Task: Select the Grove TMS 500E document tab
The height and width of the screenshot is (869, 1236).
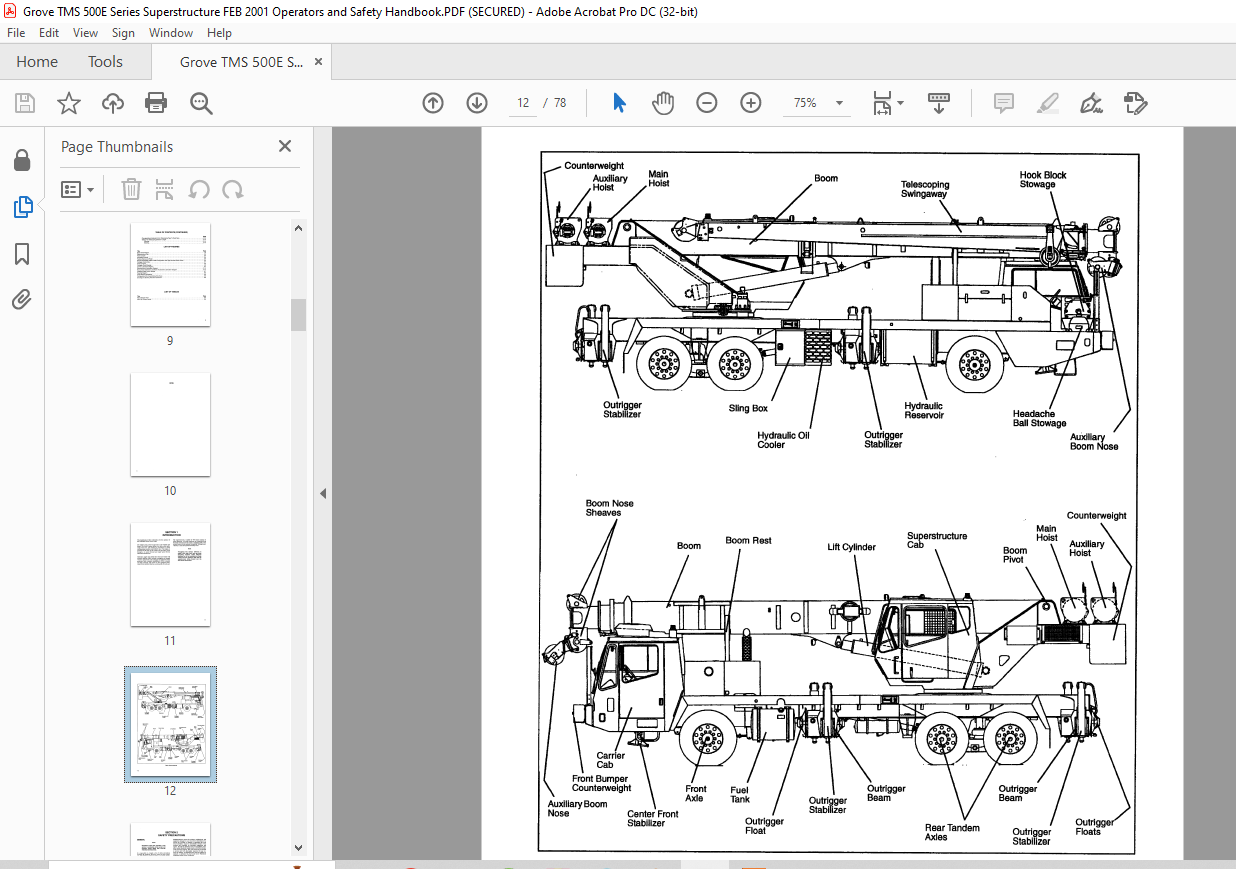Action: 241,62
